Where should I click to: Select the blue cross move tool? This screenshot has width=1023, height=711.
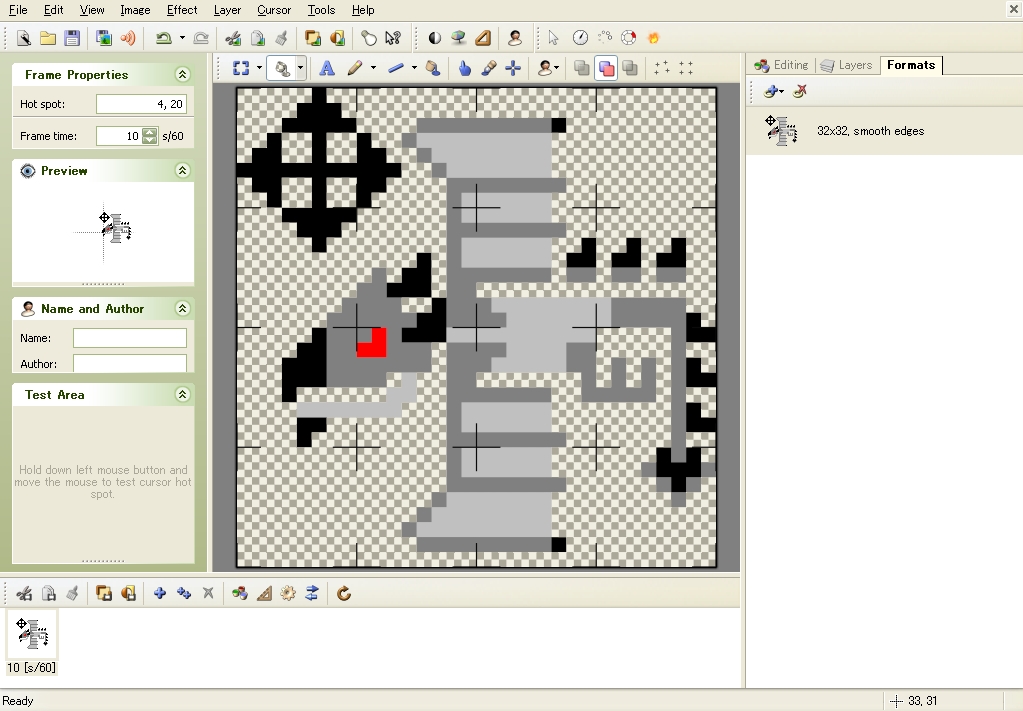513,68
